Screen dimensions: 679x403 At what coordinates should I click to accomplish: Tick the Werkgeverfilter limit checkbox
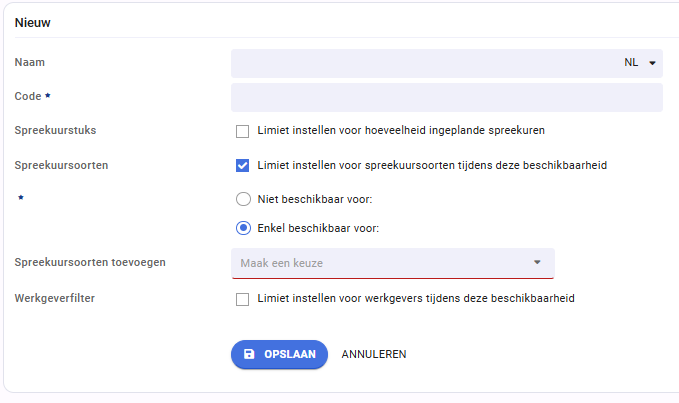pos(242,299)
